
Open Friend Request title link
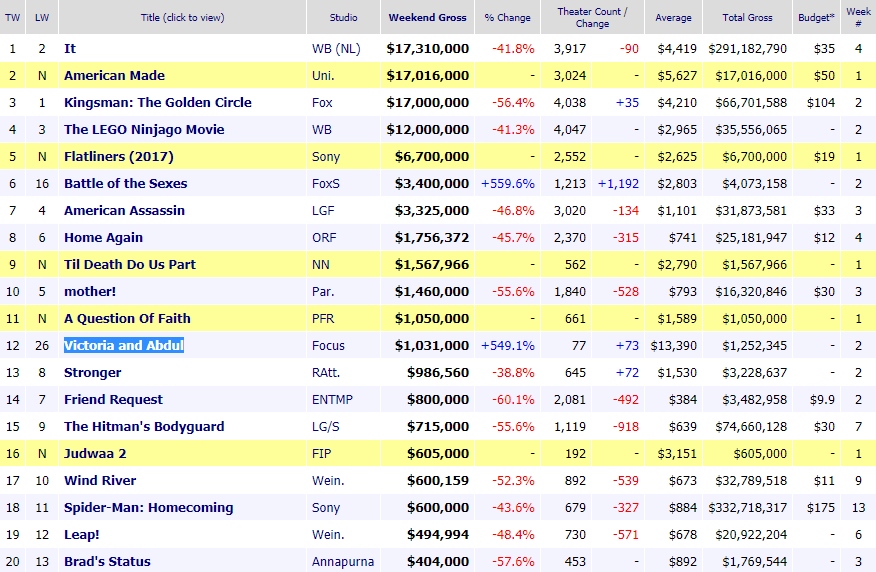[x=113, y=399]
